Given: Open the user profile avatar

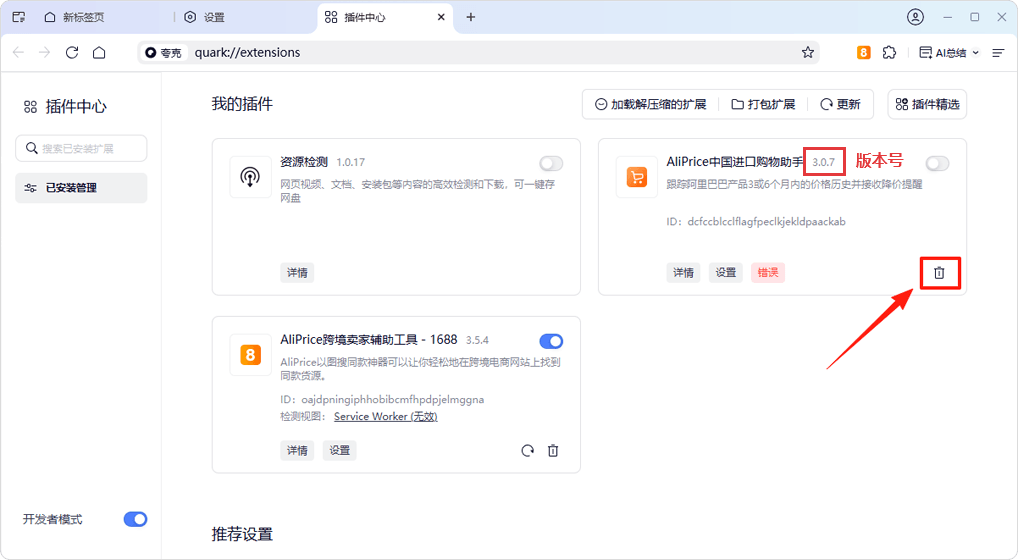Looking at the screenshot, I should 915,17.
